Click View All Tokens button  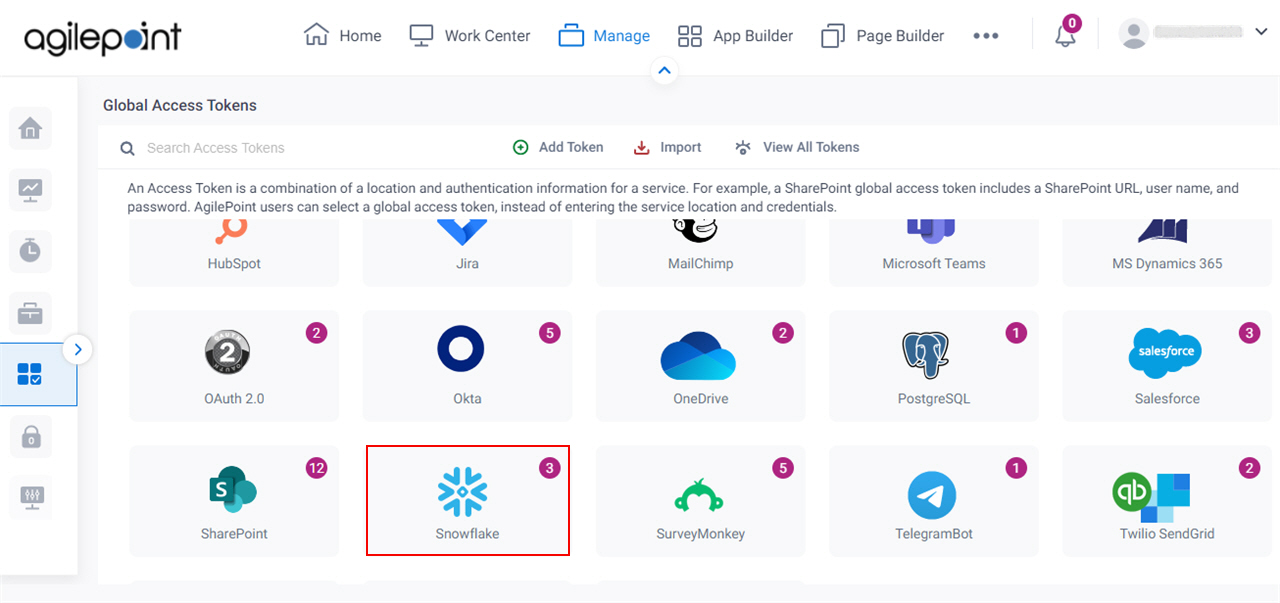point(797,147)
